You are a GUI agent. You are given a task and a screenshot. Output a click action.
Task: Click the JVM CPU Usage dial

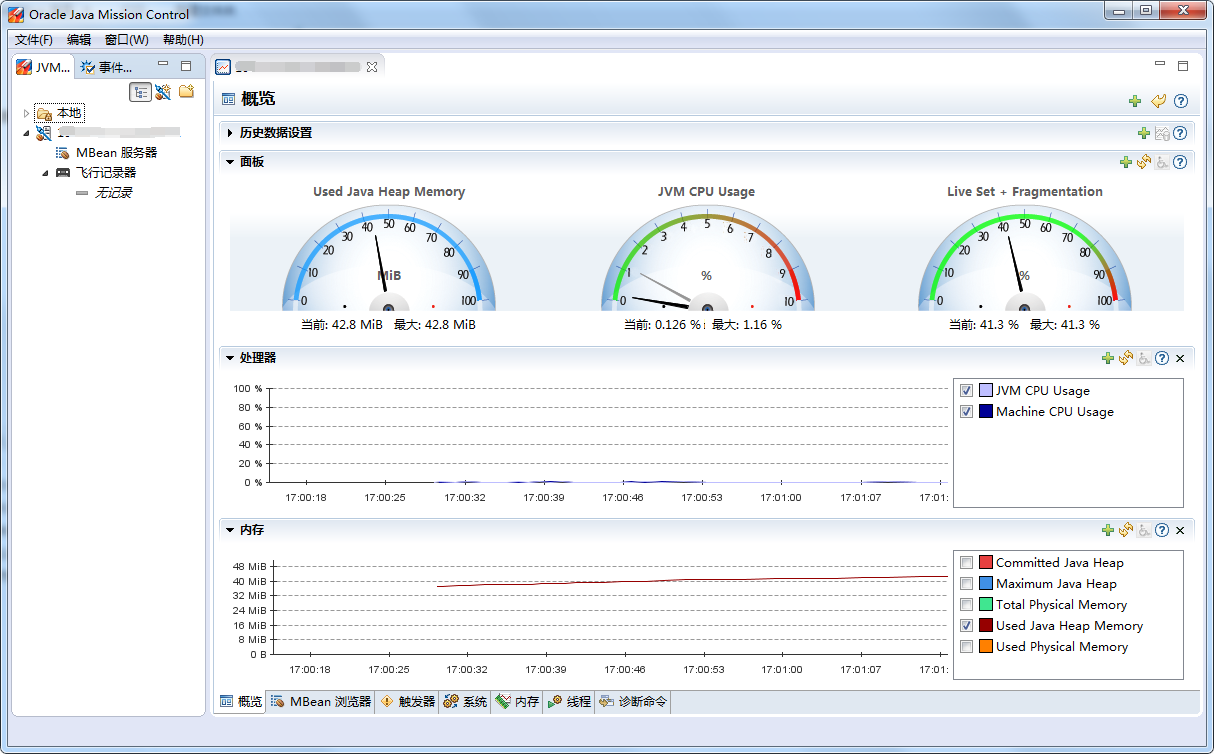point(707,260)
